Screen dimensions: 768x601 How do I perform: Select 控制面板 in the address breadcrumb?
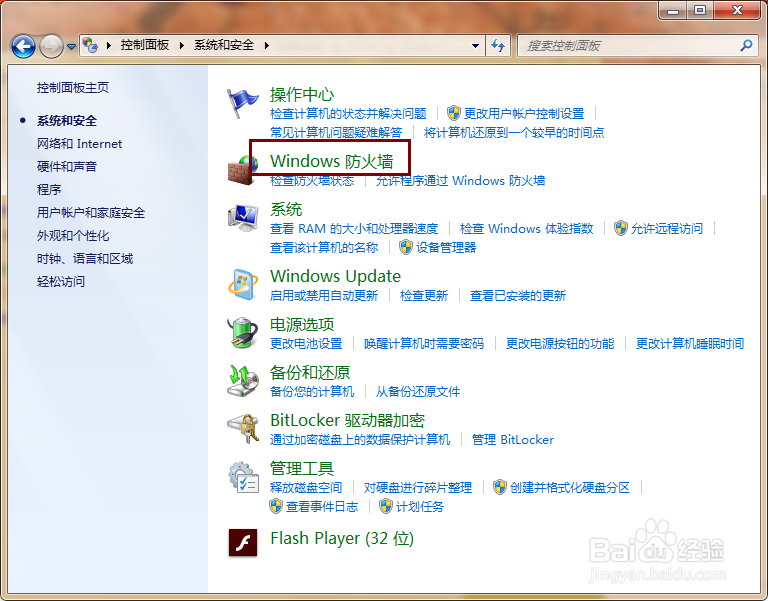tap(145, 46)
